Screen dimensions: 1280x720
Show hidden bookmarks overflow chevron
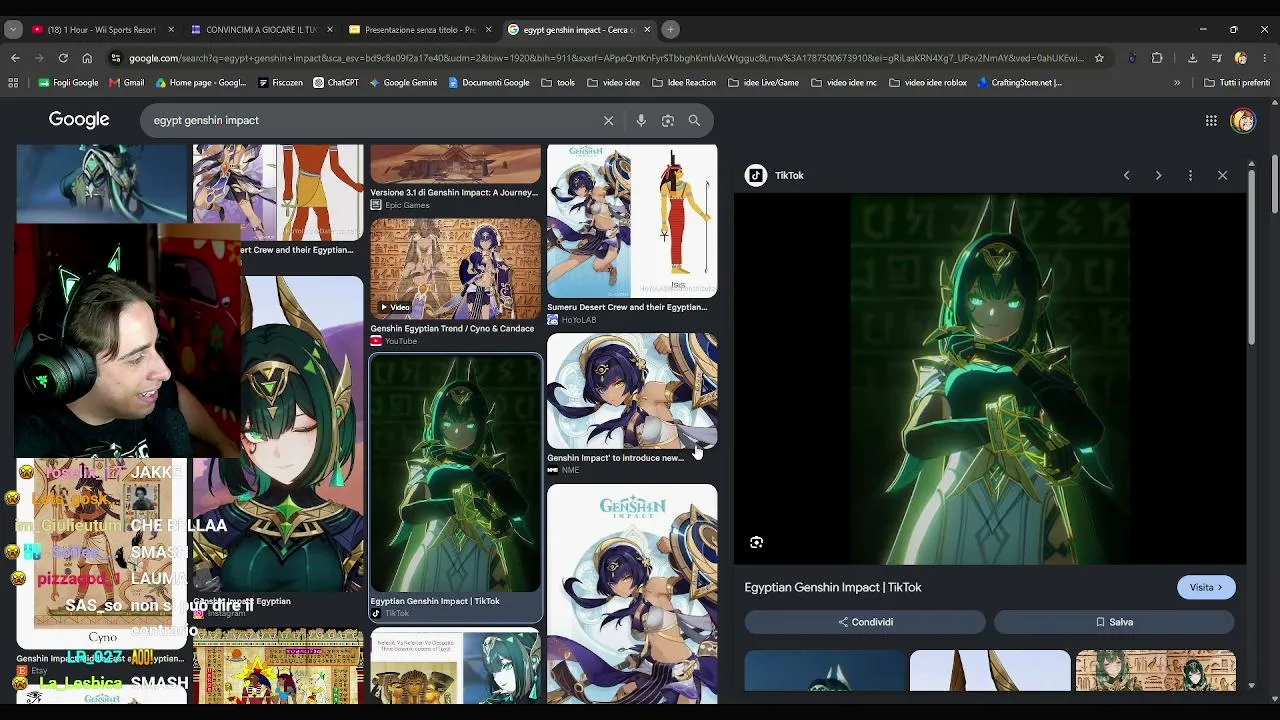(1177, 83)
